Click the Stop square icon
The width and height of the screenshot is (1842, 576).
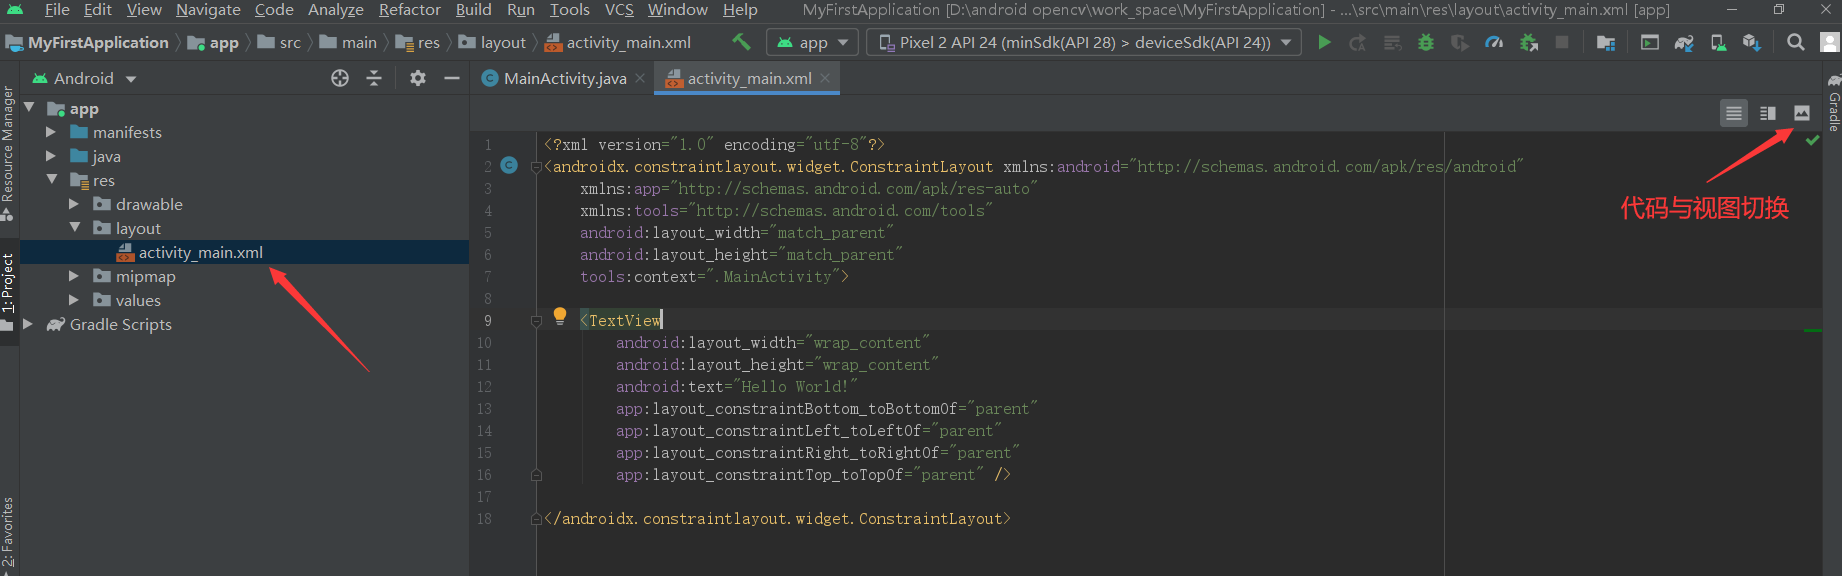tap(1562, 42)
